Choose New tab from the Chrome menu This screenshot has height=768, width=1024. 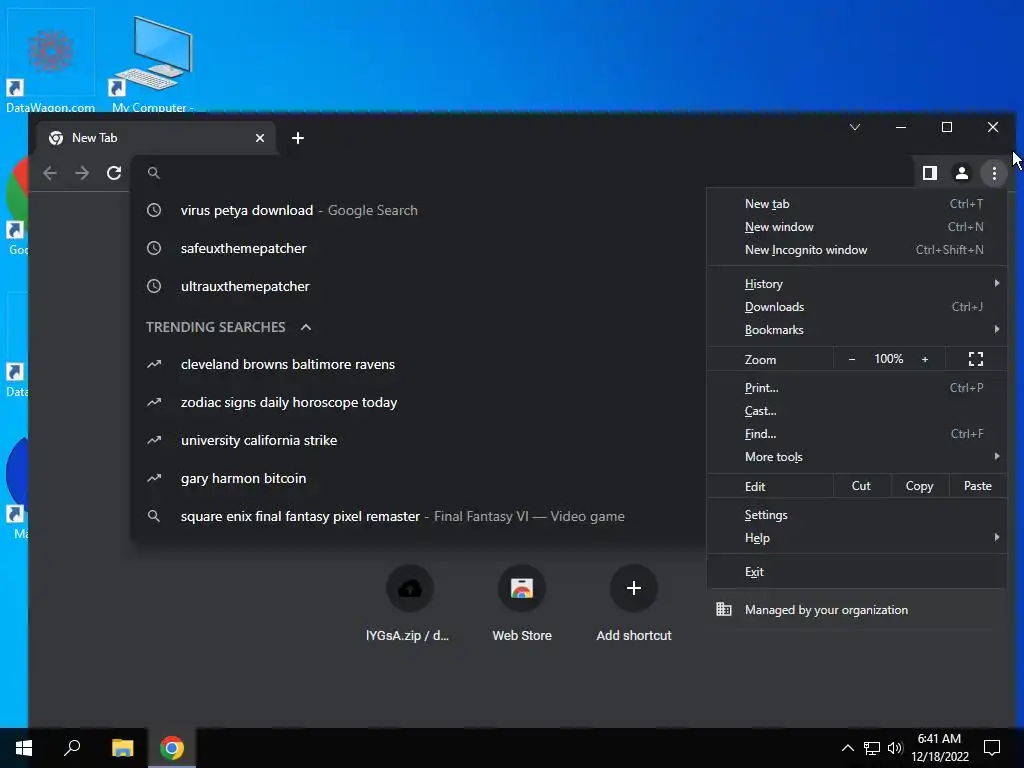[x=857, y=204]
